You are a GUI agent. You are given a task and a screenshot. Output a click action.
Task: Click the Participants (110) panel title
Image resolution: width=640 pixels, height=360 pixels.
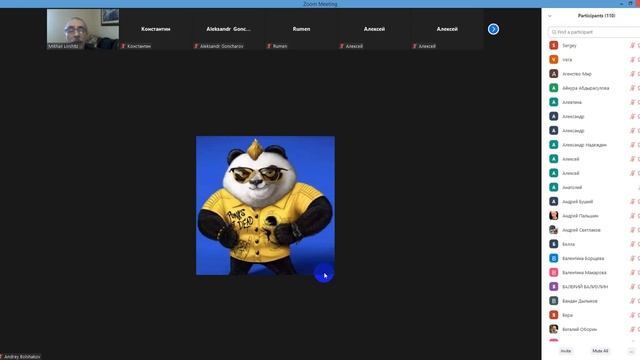click(596, 16)
